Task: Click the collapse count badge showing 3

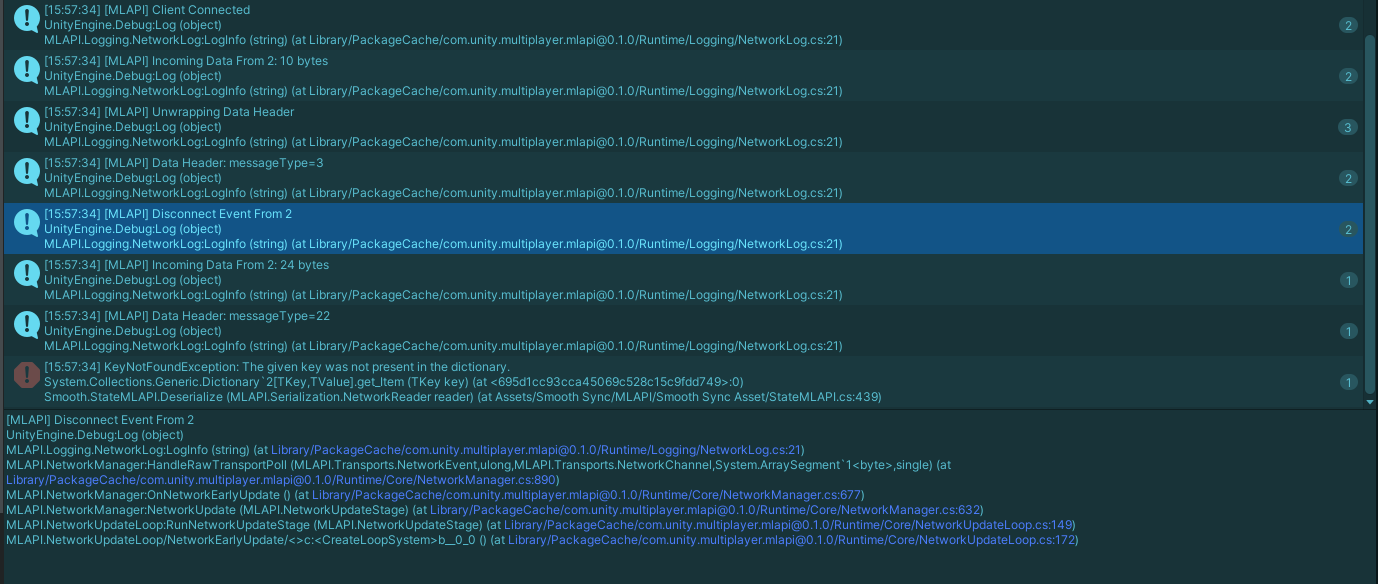Action: 1348,127
